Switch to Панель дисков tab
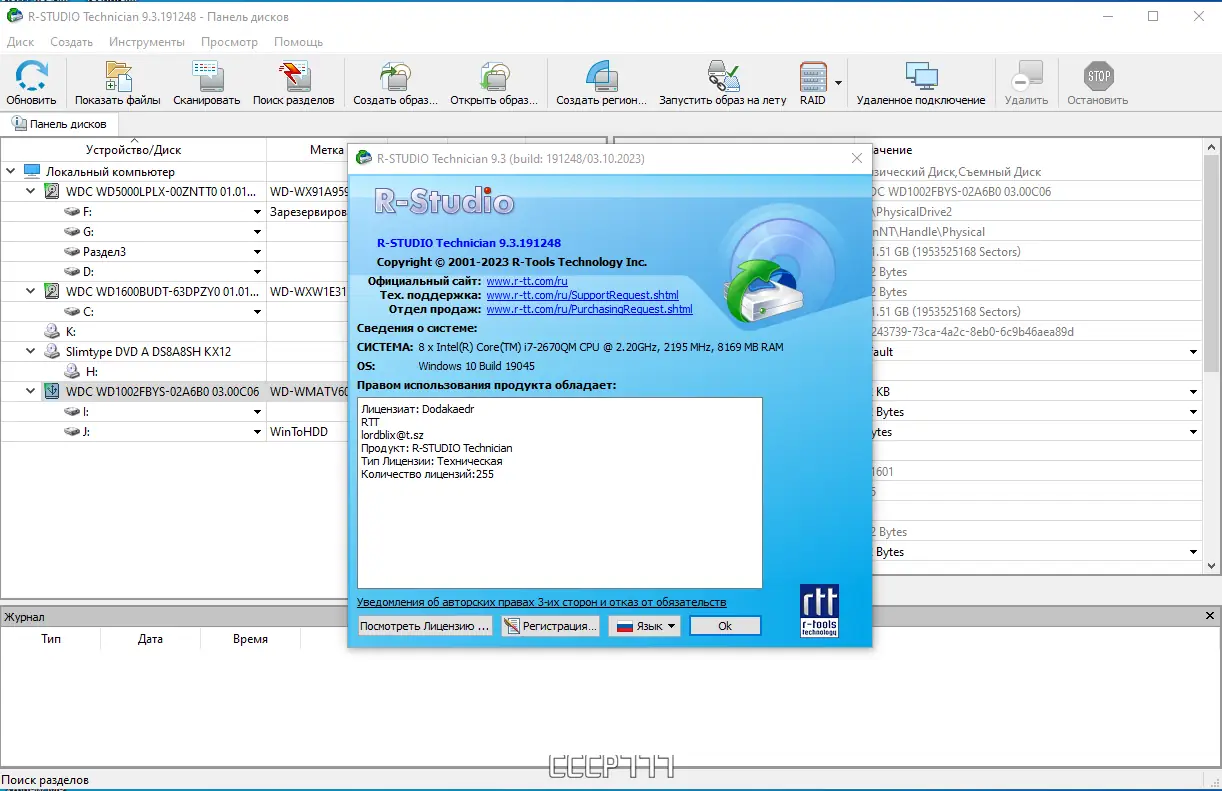This screenshot has height=791, width=1222. [59, 124]
